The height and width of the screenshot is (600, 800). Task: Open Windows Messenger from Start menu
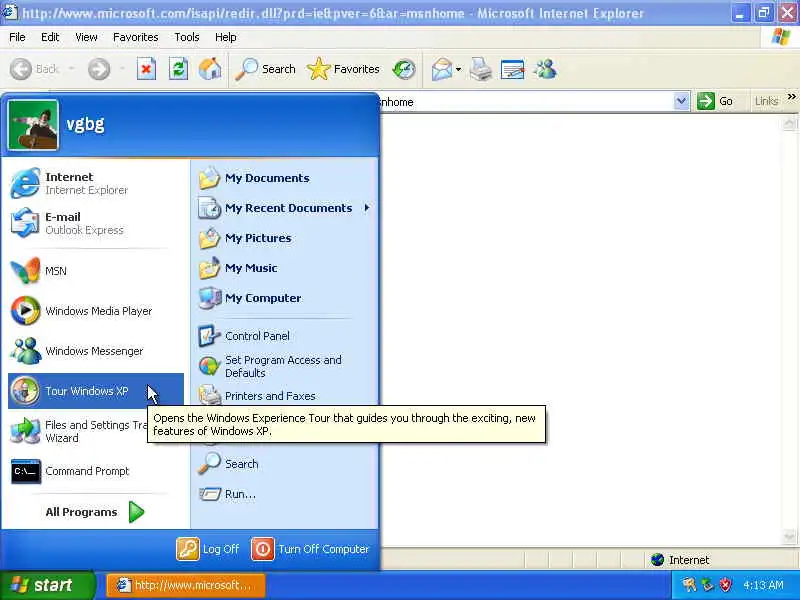[96, 351]
